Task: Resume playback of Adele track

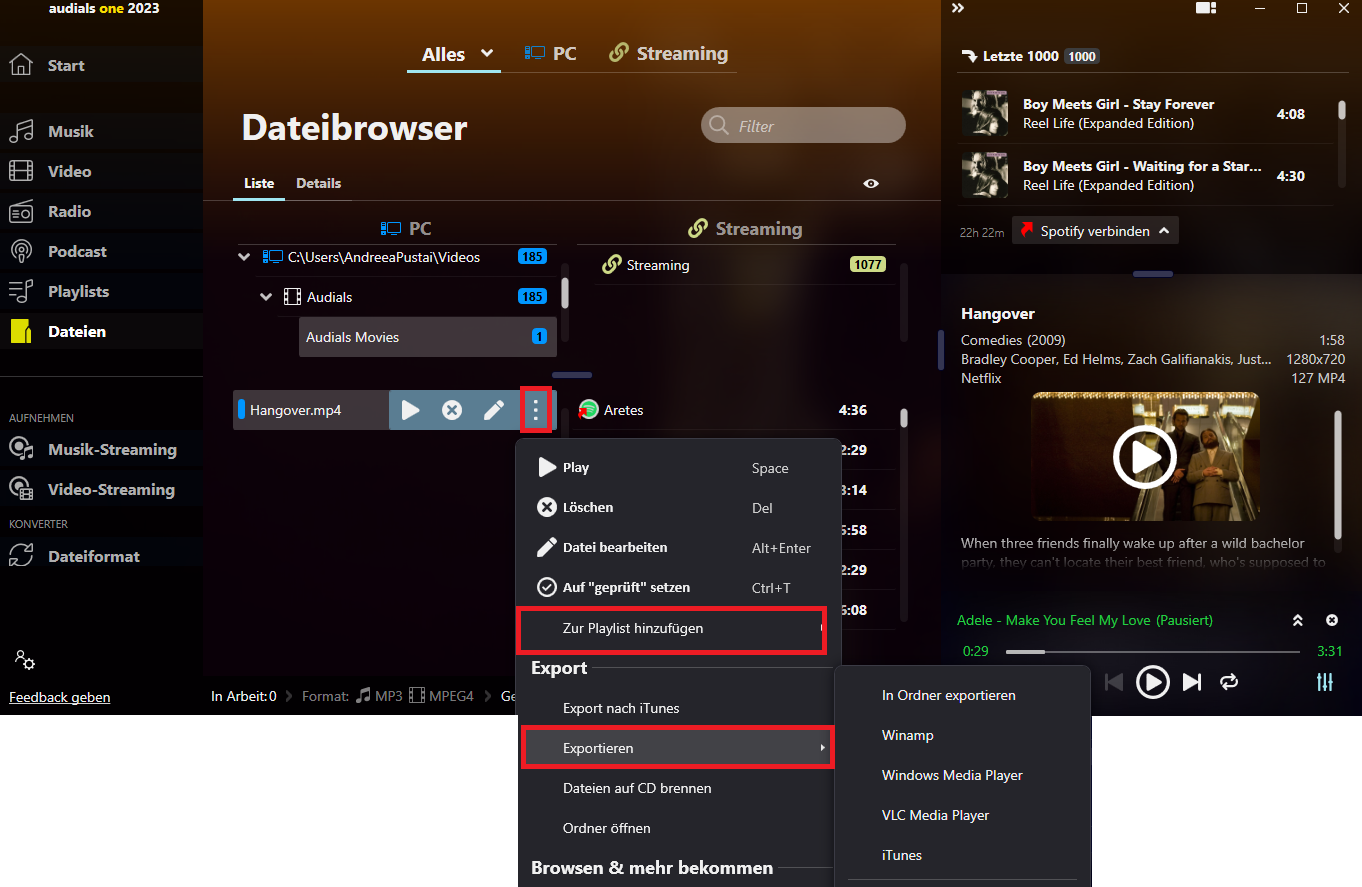Action: (1153, 682)
